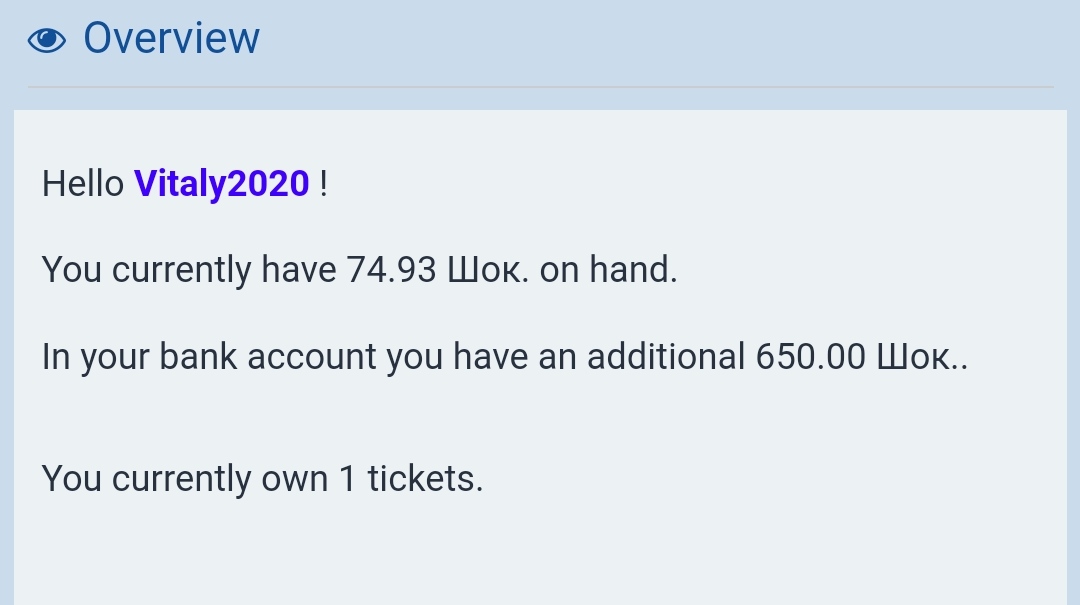Click the 650.00 bank balance amount
Viewport: 1080px width, 605px height.
[810, 357]
